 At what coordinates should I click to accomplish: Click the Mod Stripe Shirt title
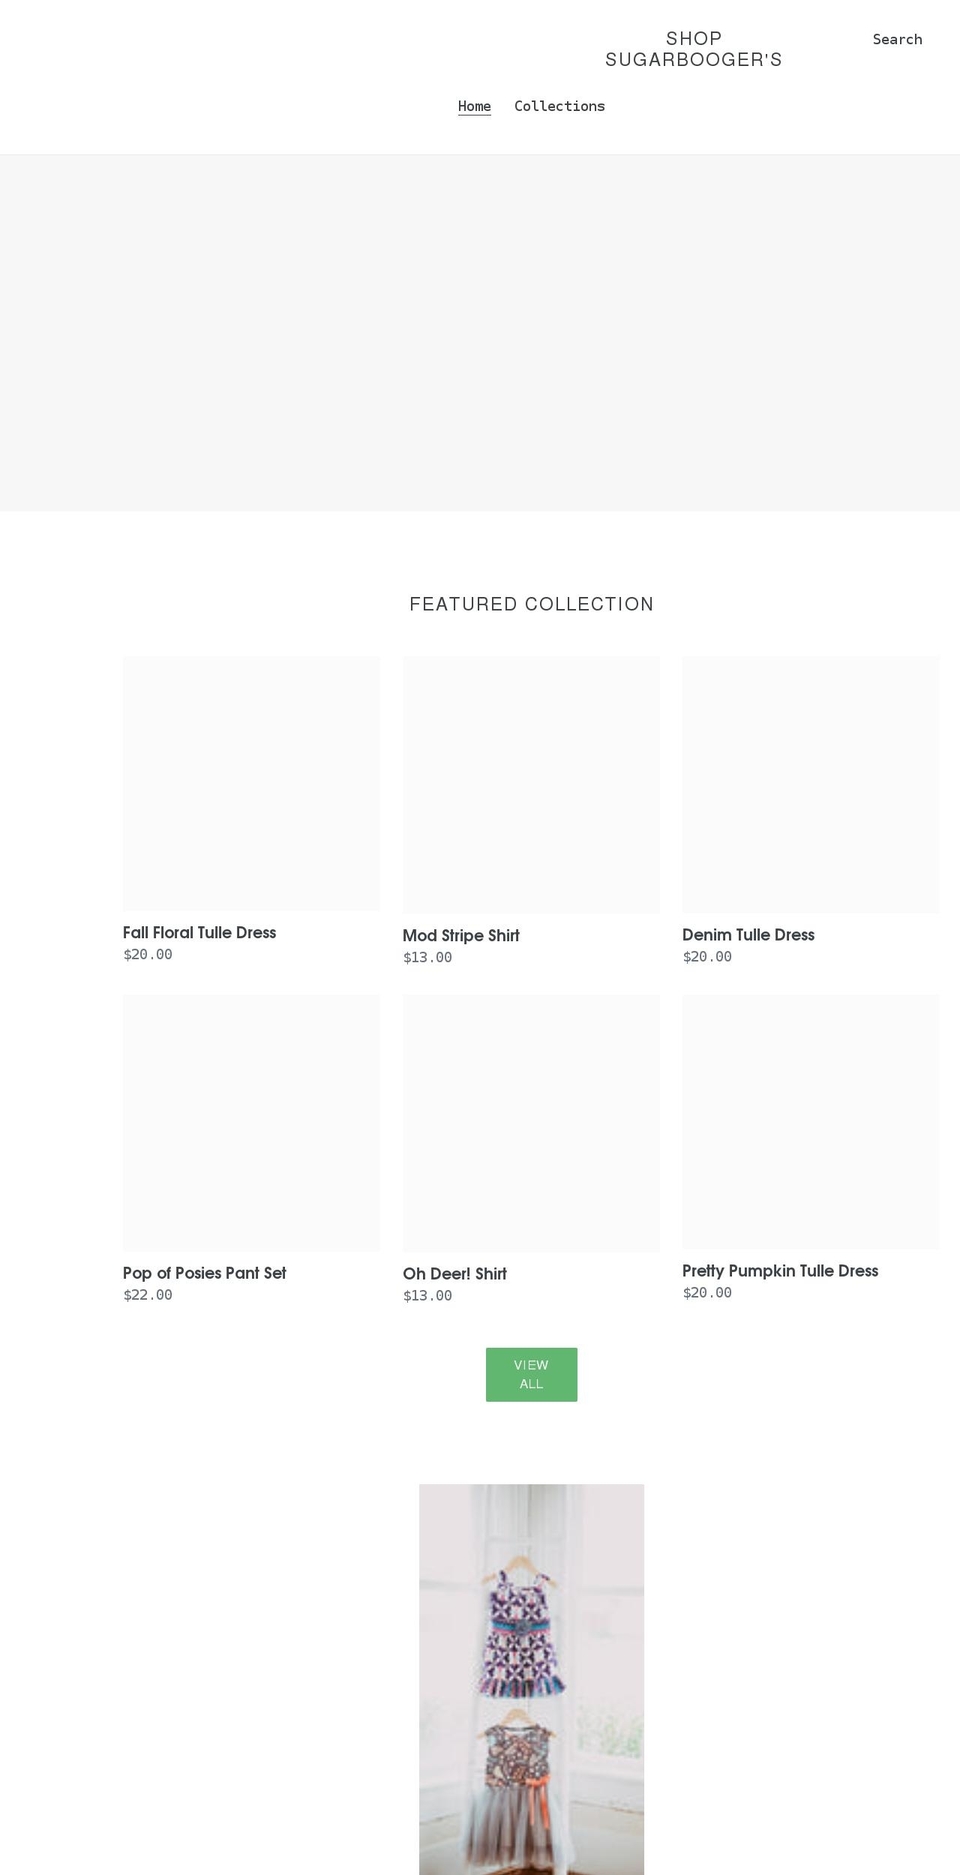(461, 935)
